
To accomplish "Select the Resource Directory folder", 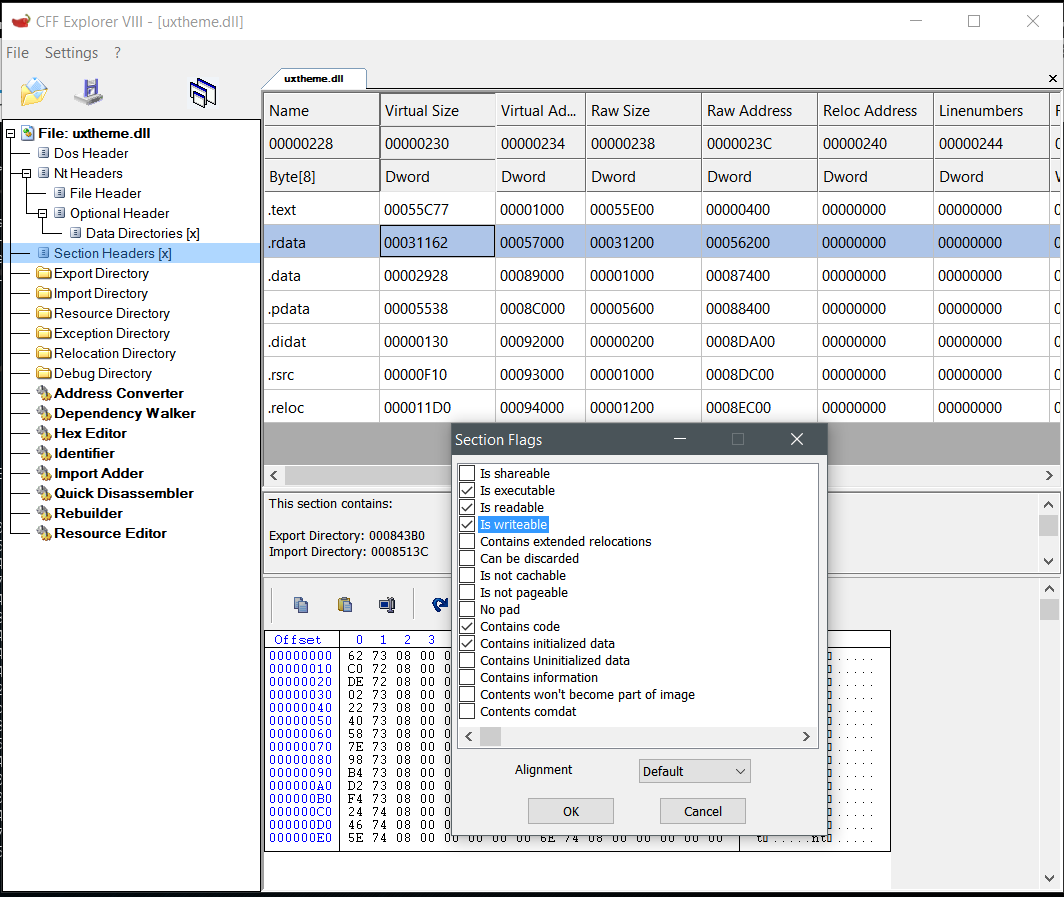I will (x=111, y=313).
